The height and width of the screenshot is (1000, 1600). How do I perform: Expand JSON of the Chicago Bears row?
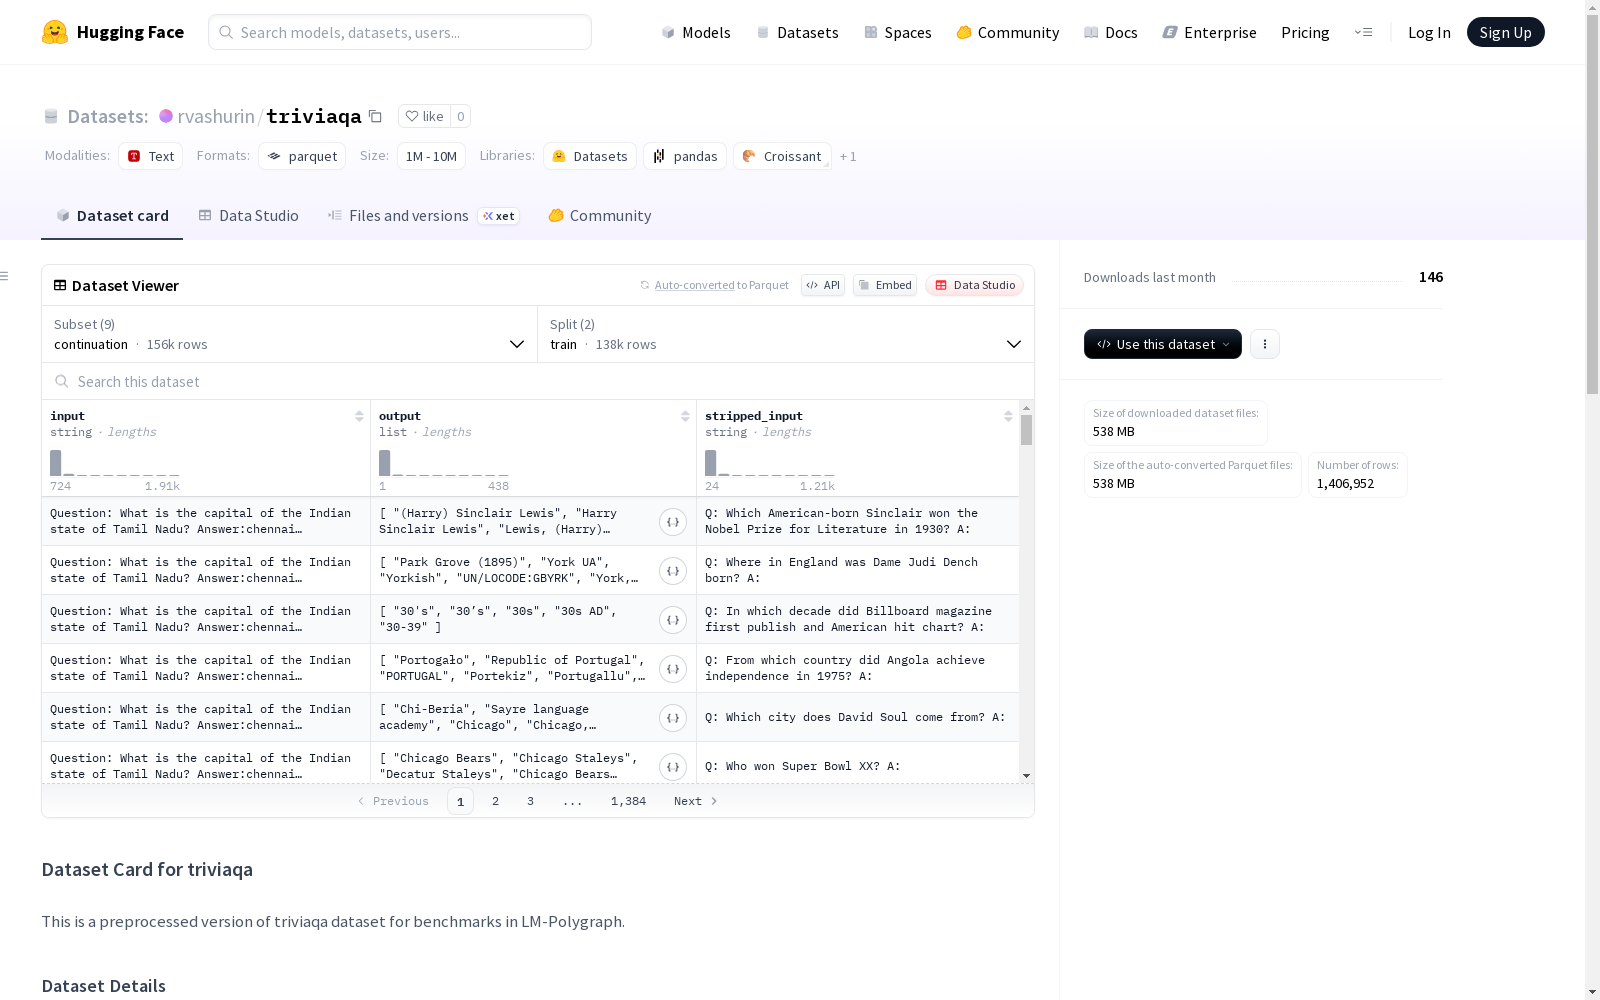tap(673, 767)
